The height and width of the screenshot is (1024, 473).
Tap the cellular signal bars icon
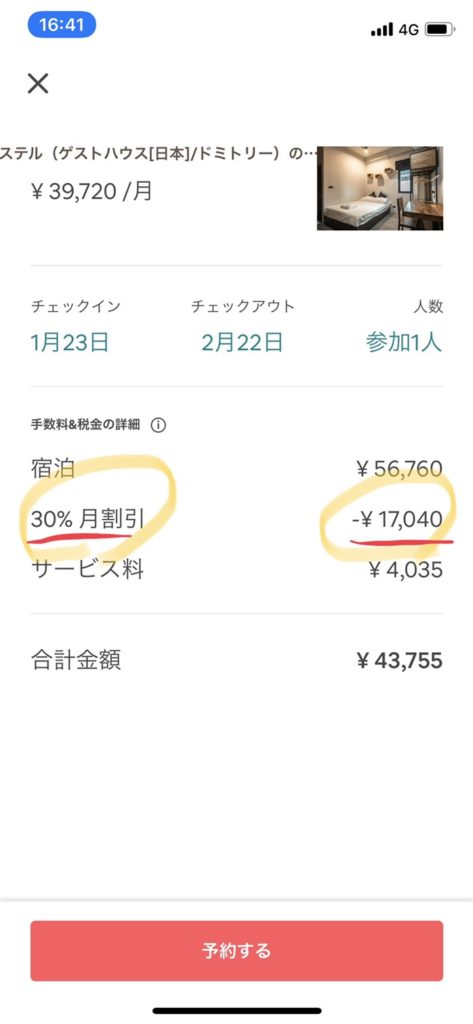tap(382, 30)
